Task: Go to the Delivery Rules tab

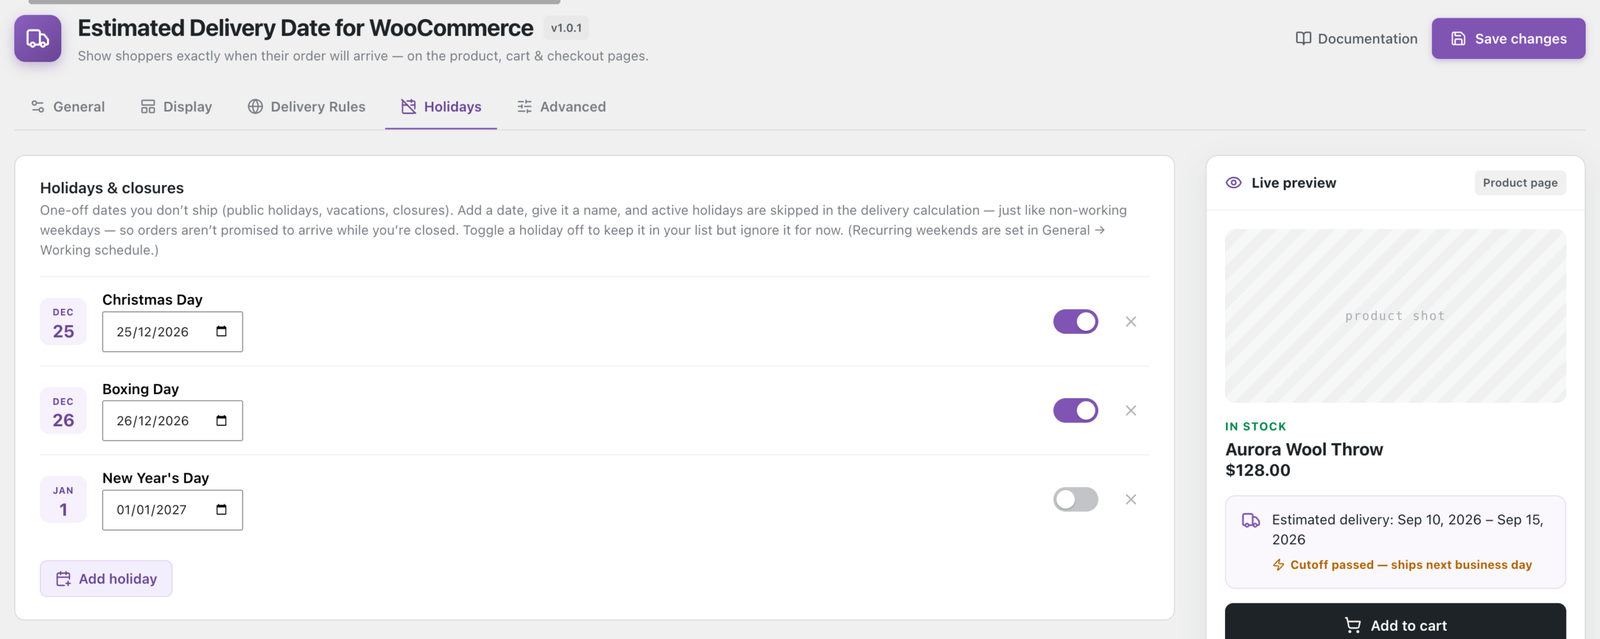Action: pos(306,107)
